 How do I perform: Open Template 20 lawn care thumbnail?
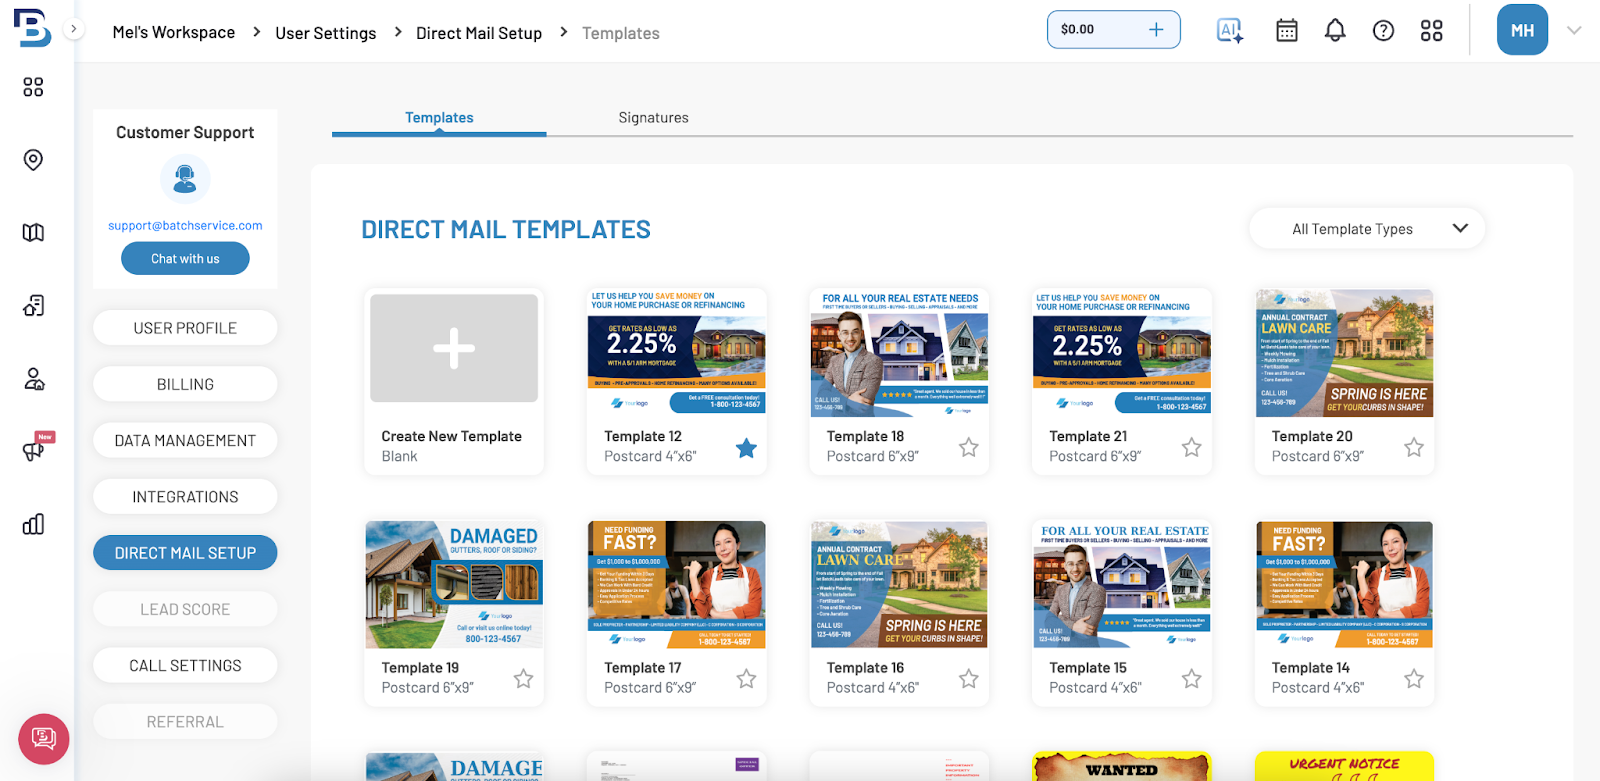(x=1344, y=353)
